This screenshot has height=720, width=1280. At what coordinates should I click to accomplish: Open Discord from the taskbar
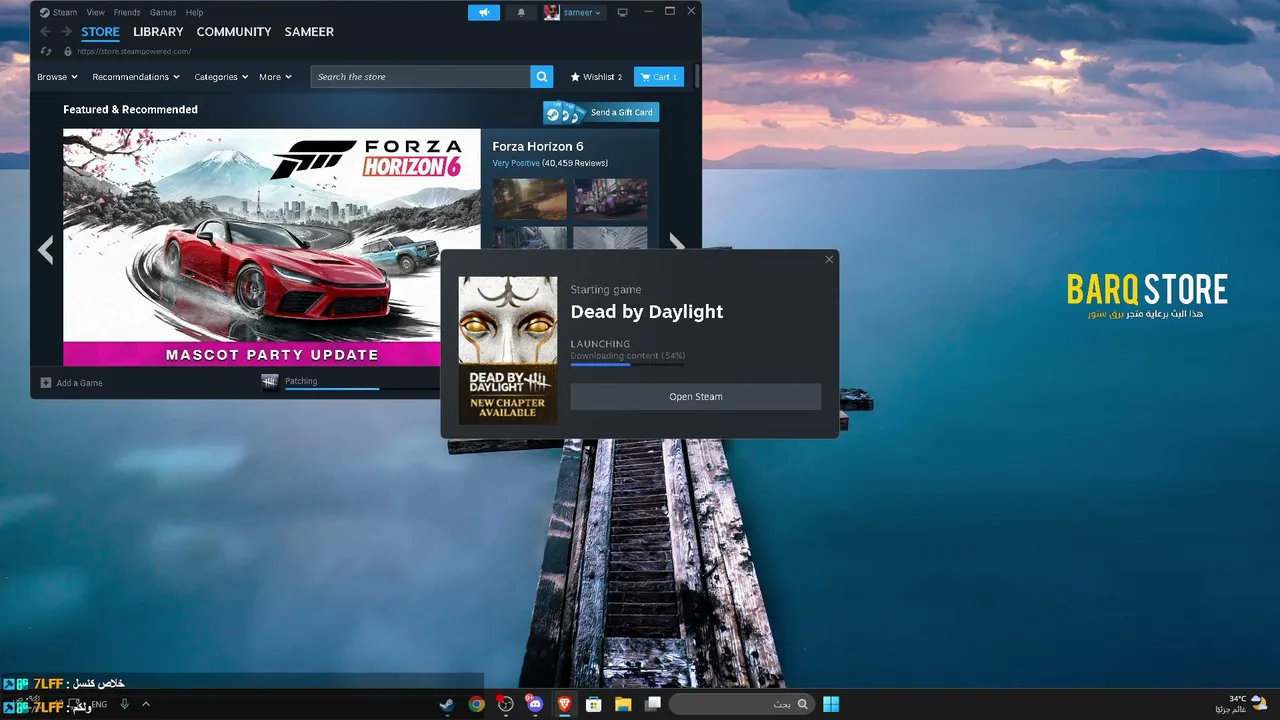point(534,704)
